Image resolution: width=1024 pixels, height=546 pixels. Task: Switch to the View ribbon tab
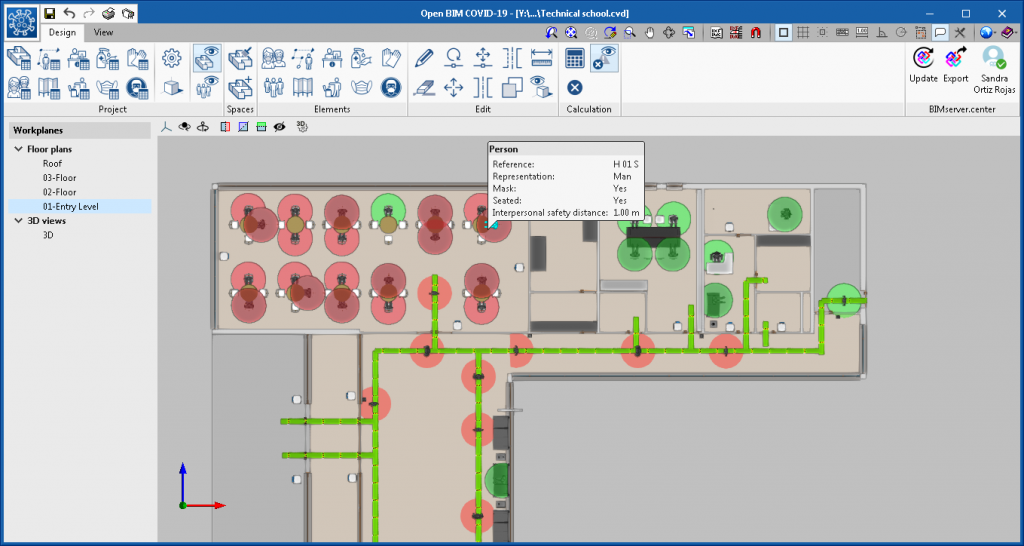(104, 32)
